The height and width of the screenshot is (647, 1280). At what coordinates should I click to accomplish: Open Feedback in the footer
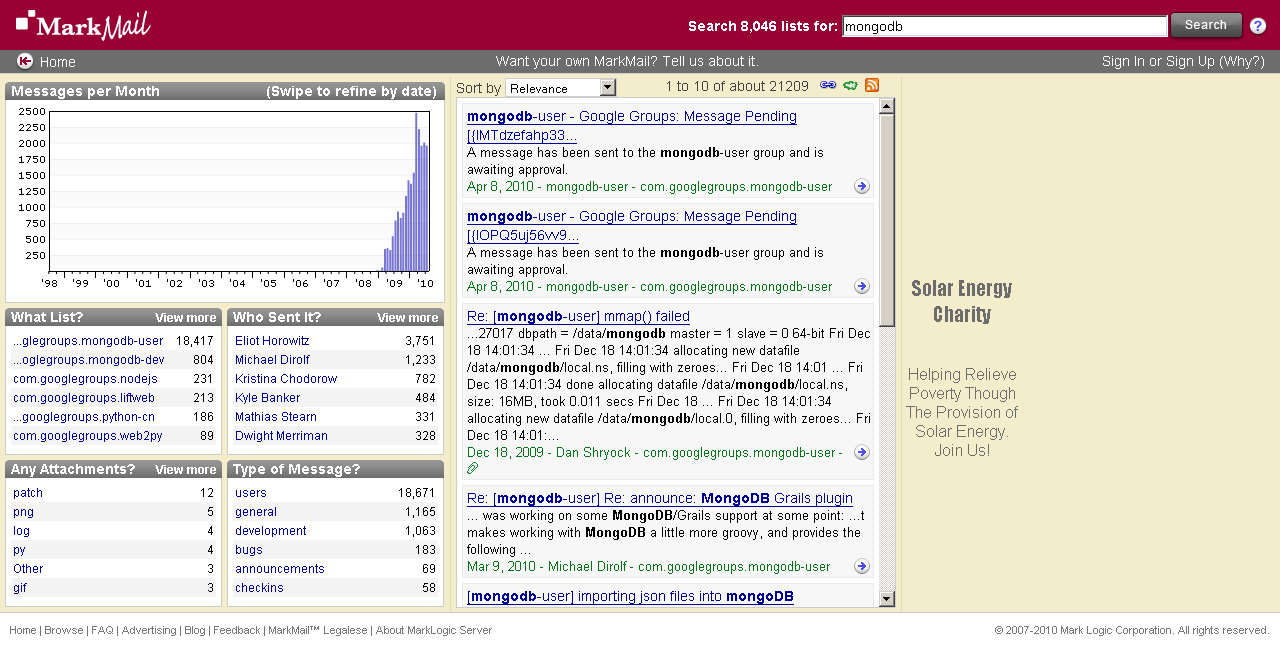click(237, 631)
